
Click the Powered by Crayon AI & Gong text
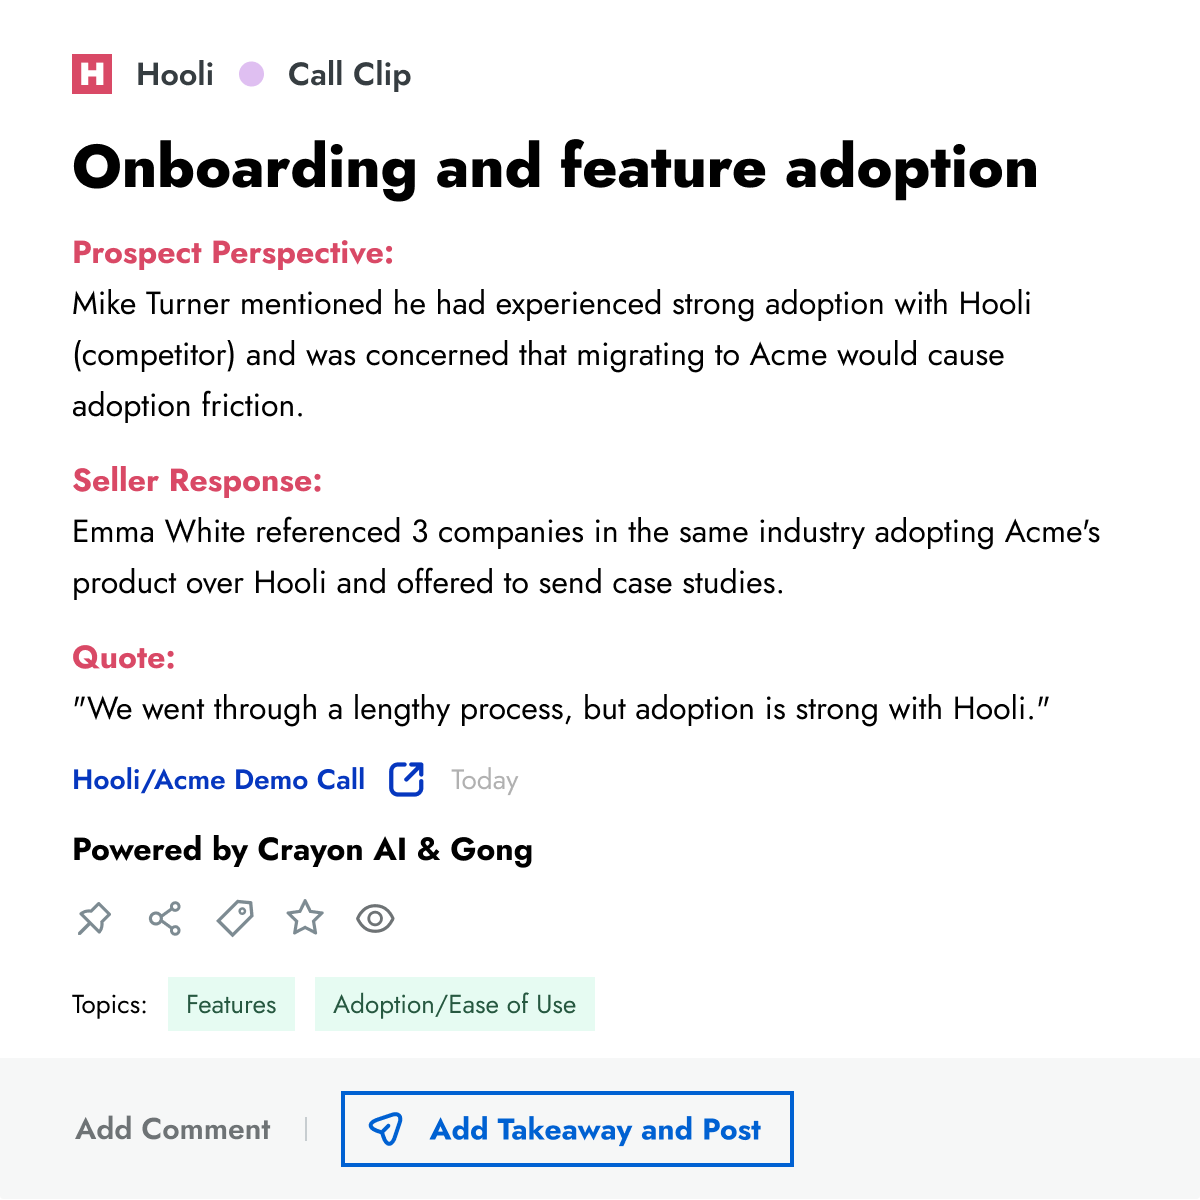click(x=302, y=849)
